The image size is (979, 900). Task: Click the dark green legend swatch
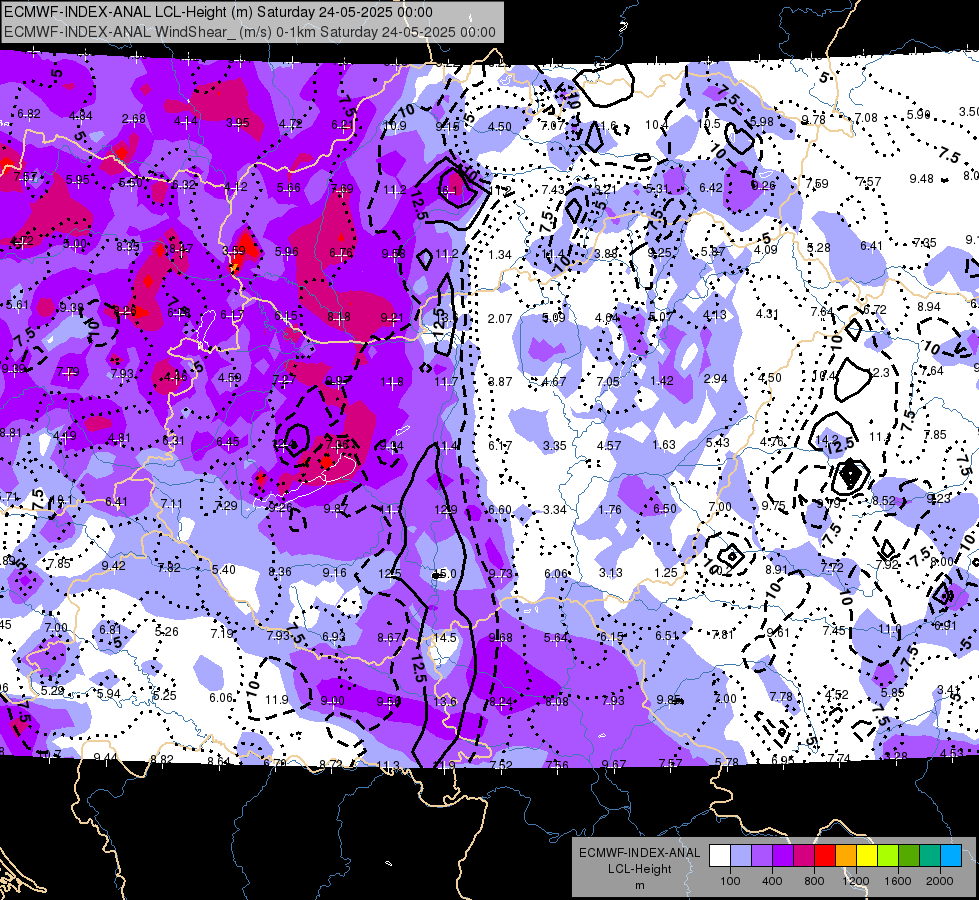(909, 856)
